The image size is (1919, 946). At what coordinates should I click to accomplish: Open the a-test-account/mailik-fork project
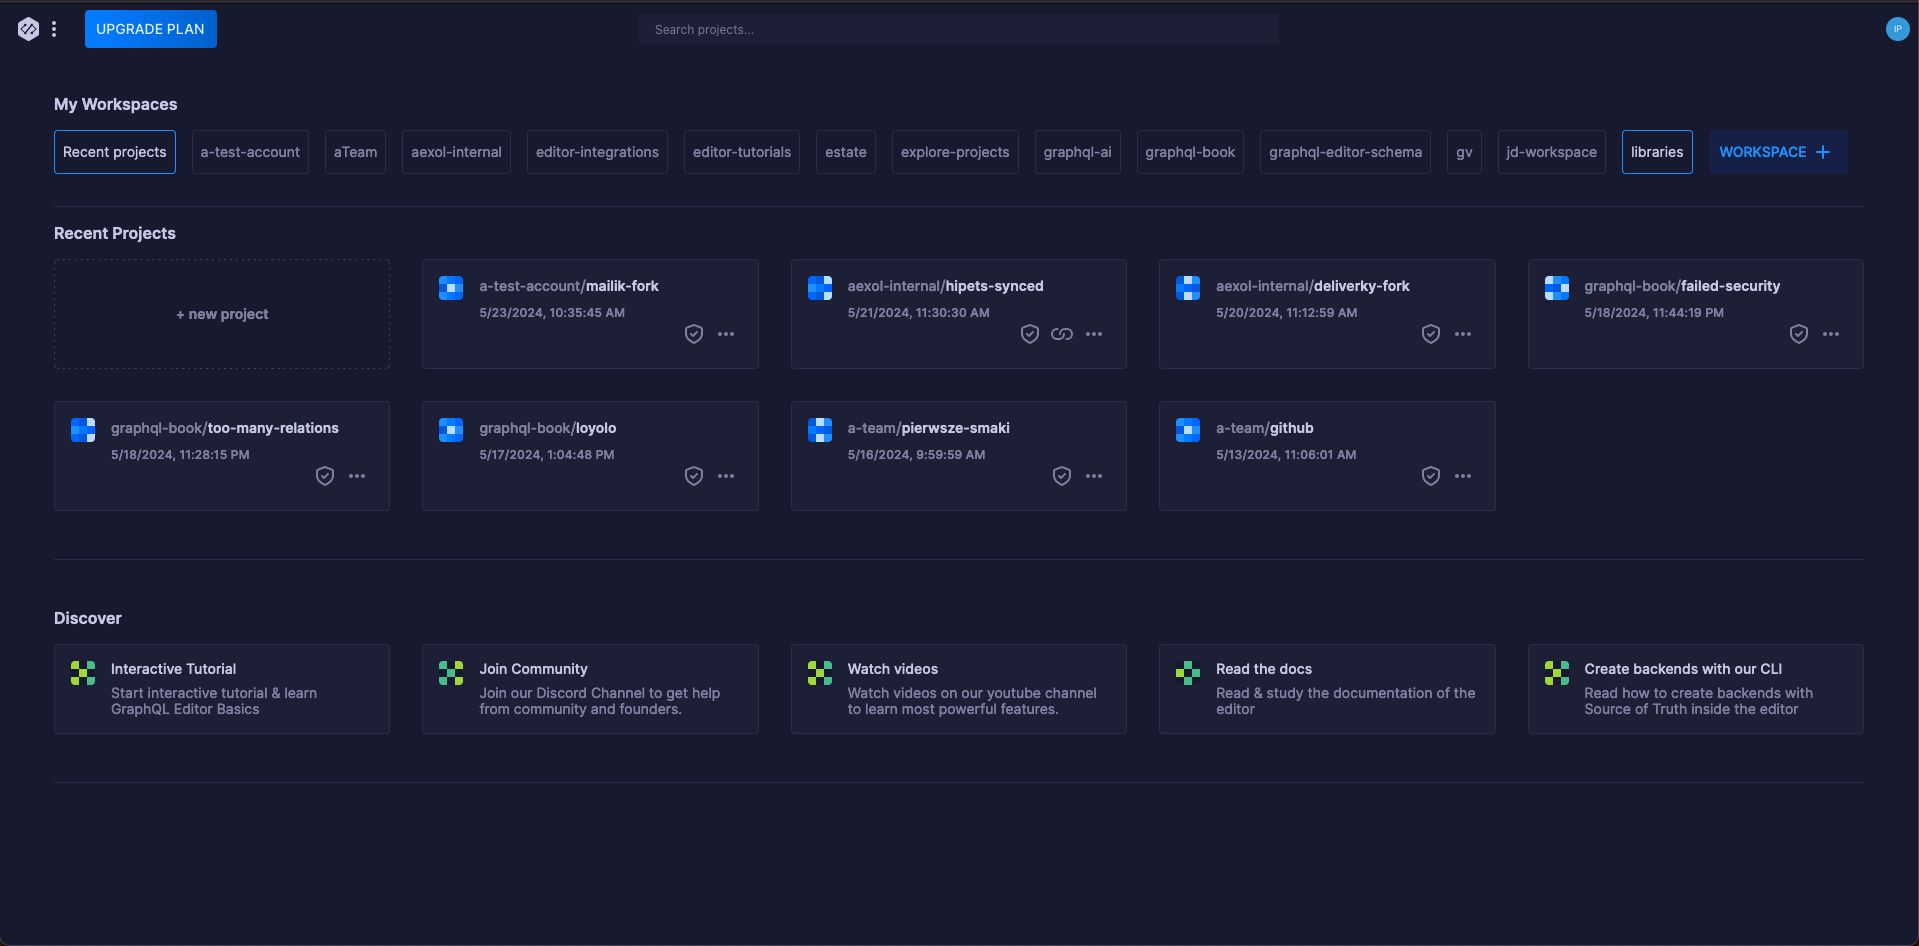pos(590,314)
